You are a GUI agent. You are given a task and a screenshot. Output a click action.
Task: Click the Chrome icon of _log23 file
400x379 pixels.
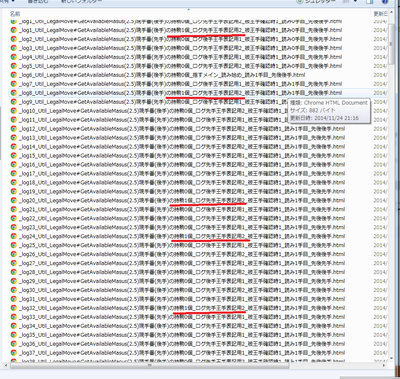click(x=14, y=227)
